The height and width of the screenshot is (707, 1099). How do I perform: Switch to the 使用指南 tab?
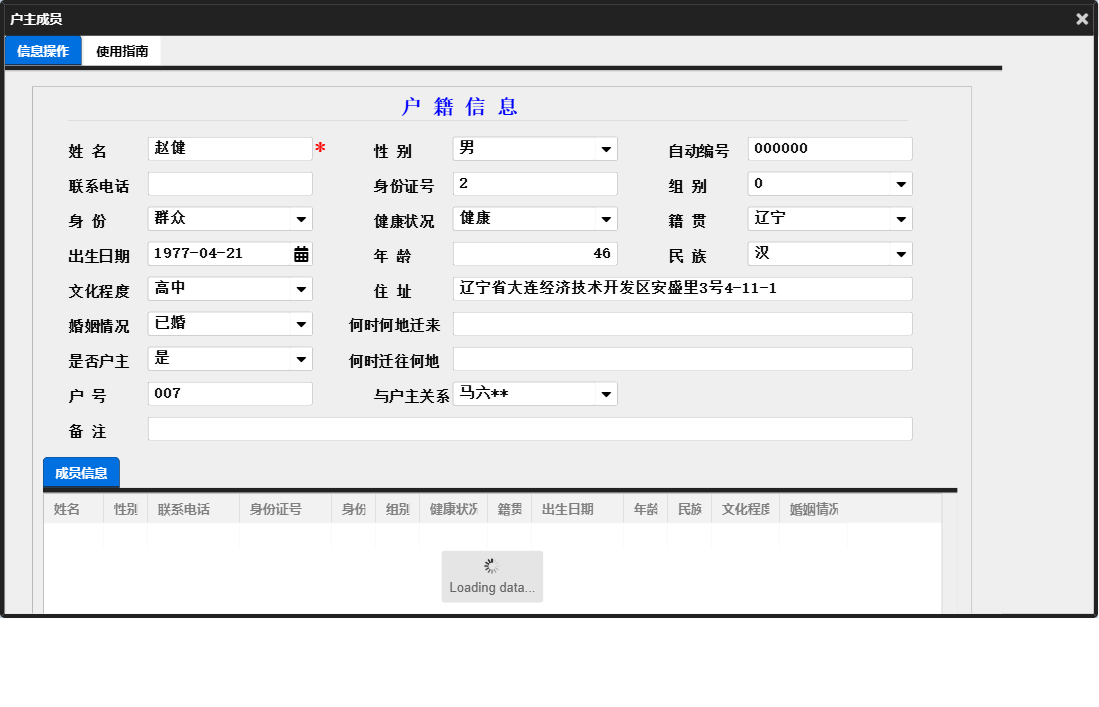pos(120,50)
